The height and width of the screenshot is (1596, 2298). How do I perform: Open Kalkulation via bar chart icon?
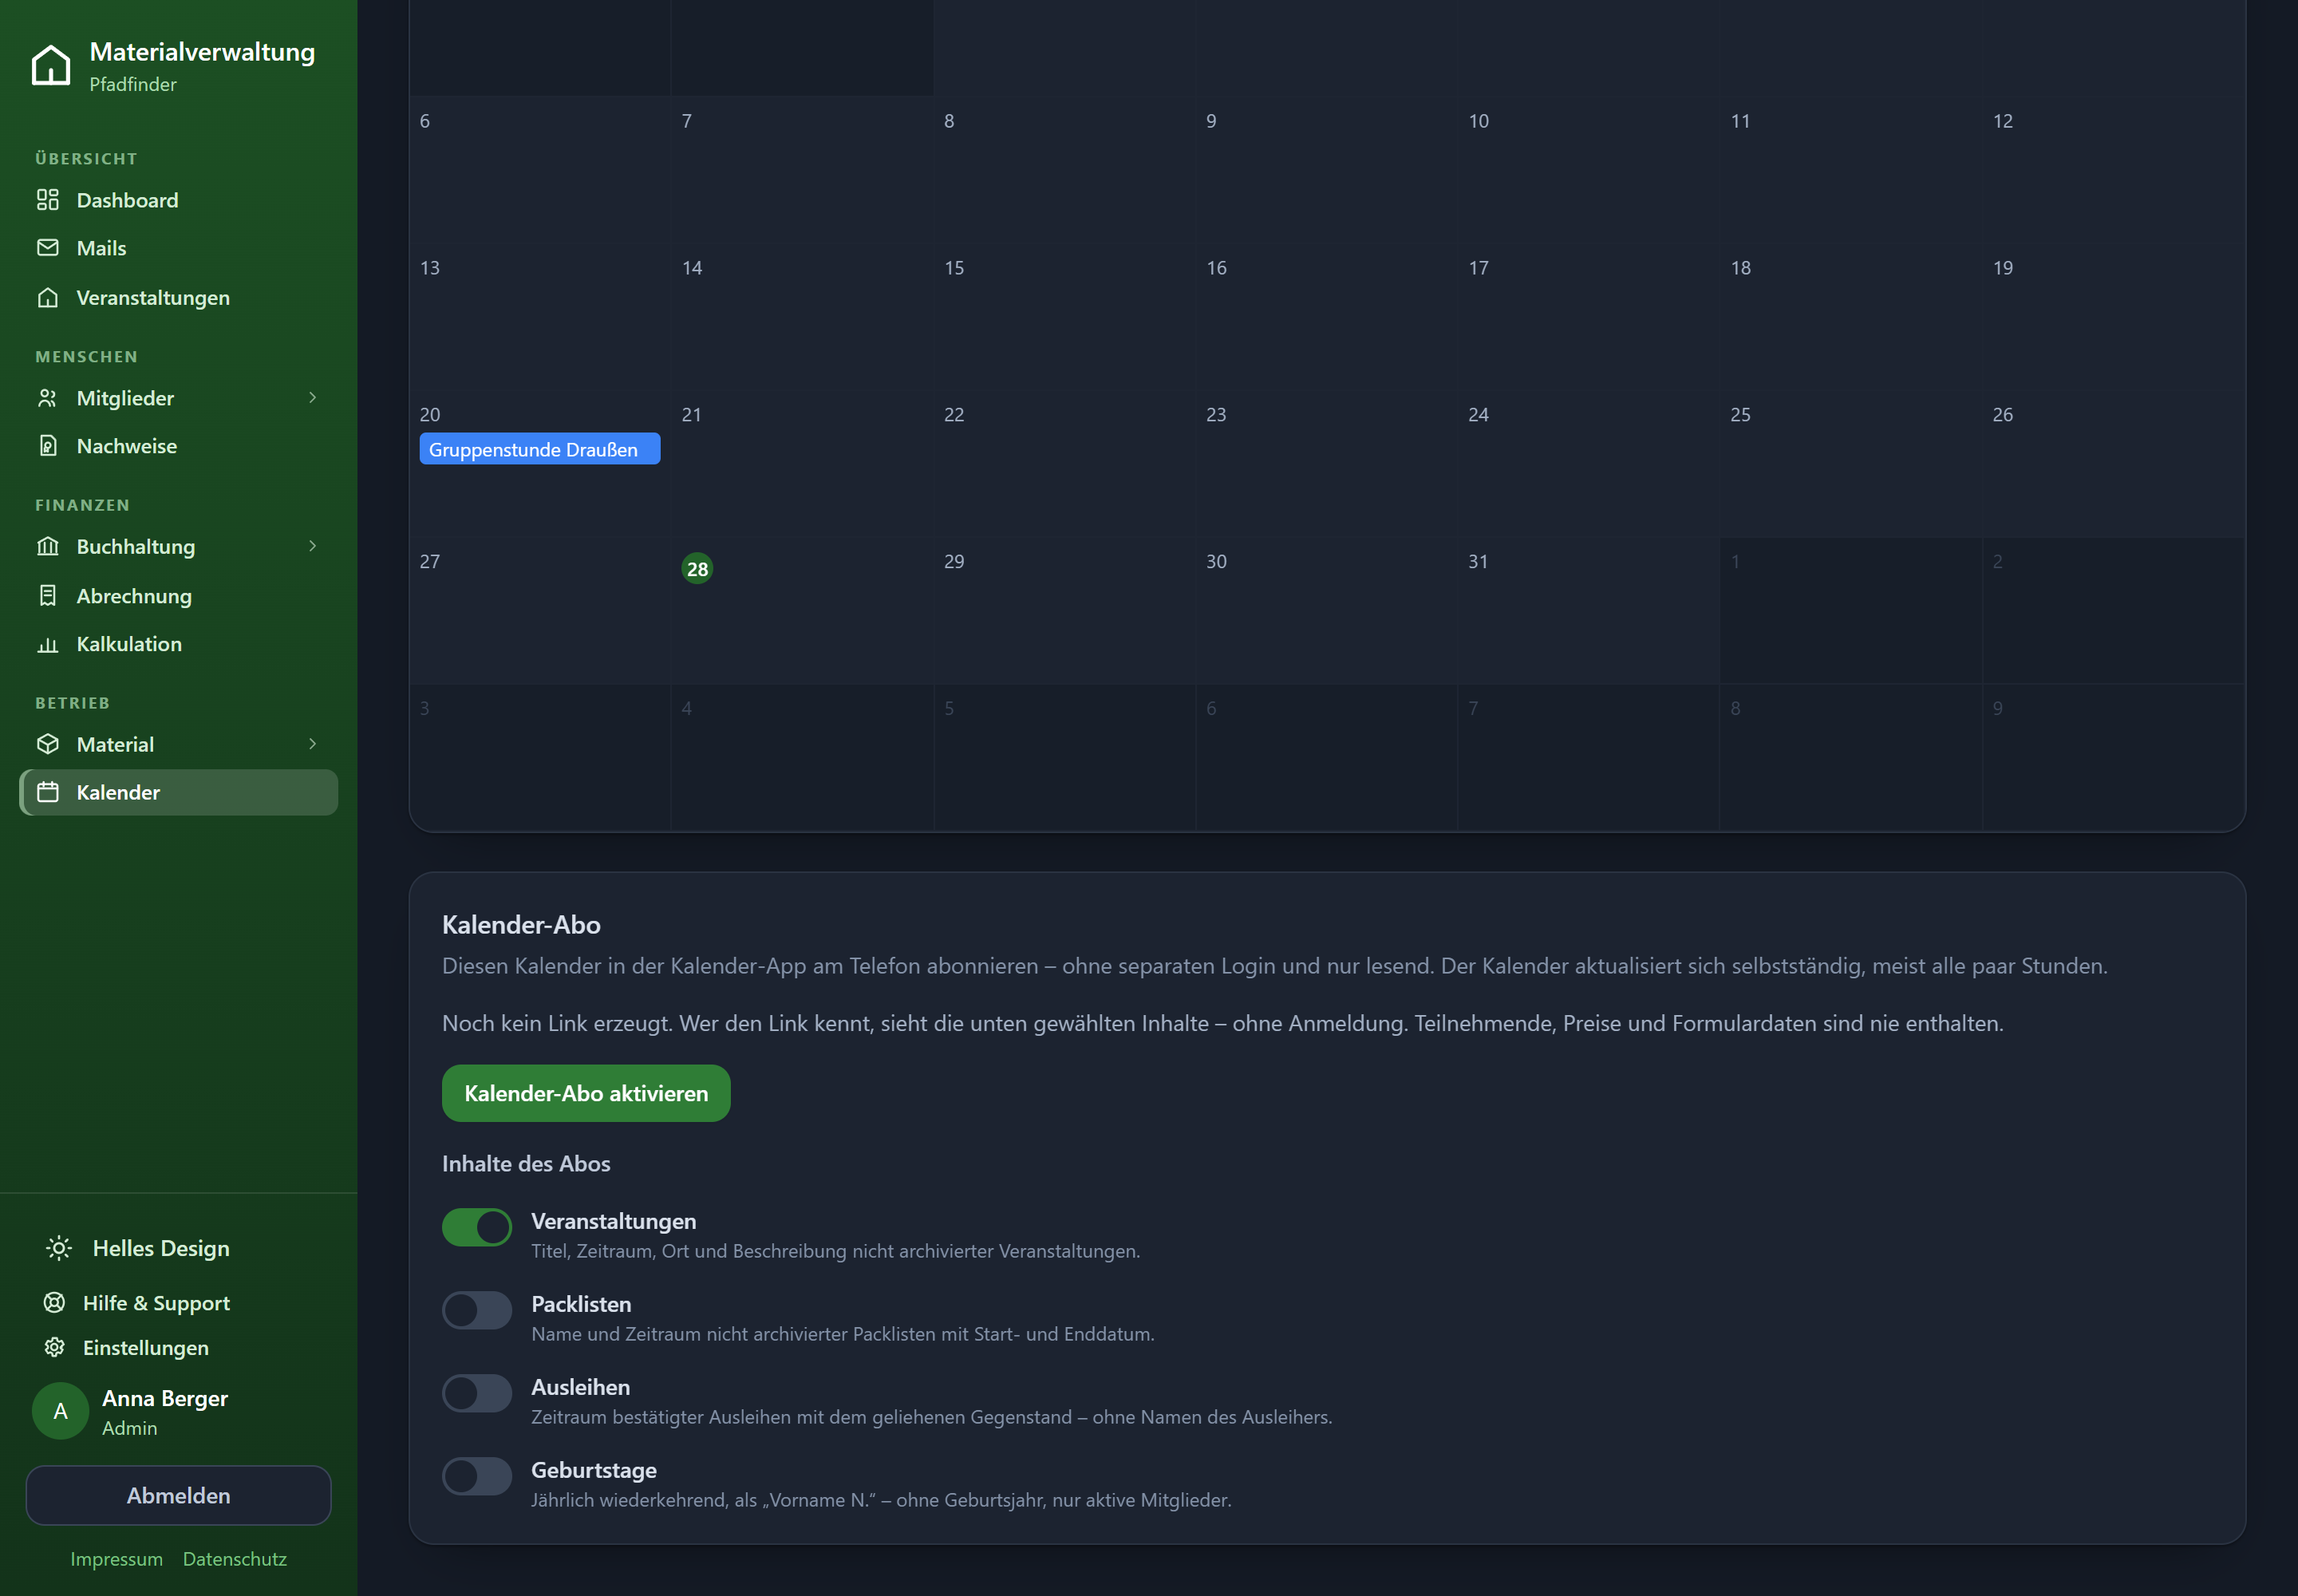48,644
